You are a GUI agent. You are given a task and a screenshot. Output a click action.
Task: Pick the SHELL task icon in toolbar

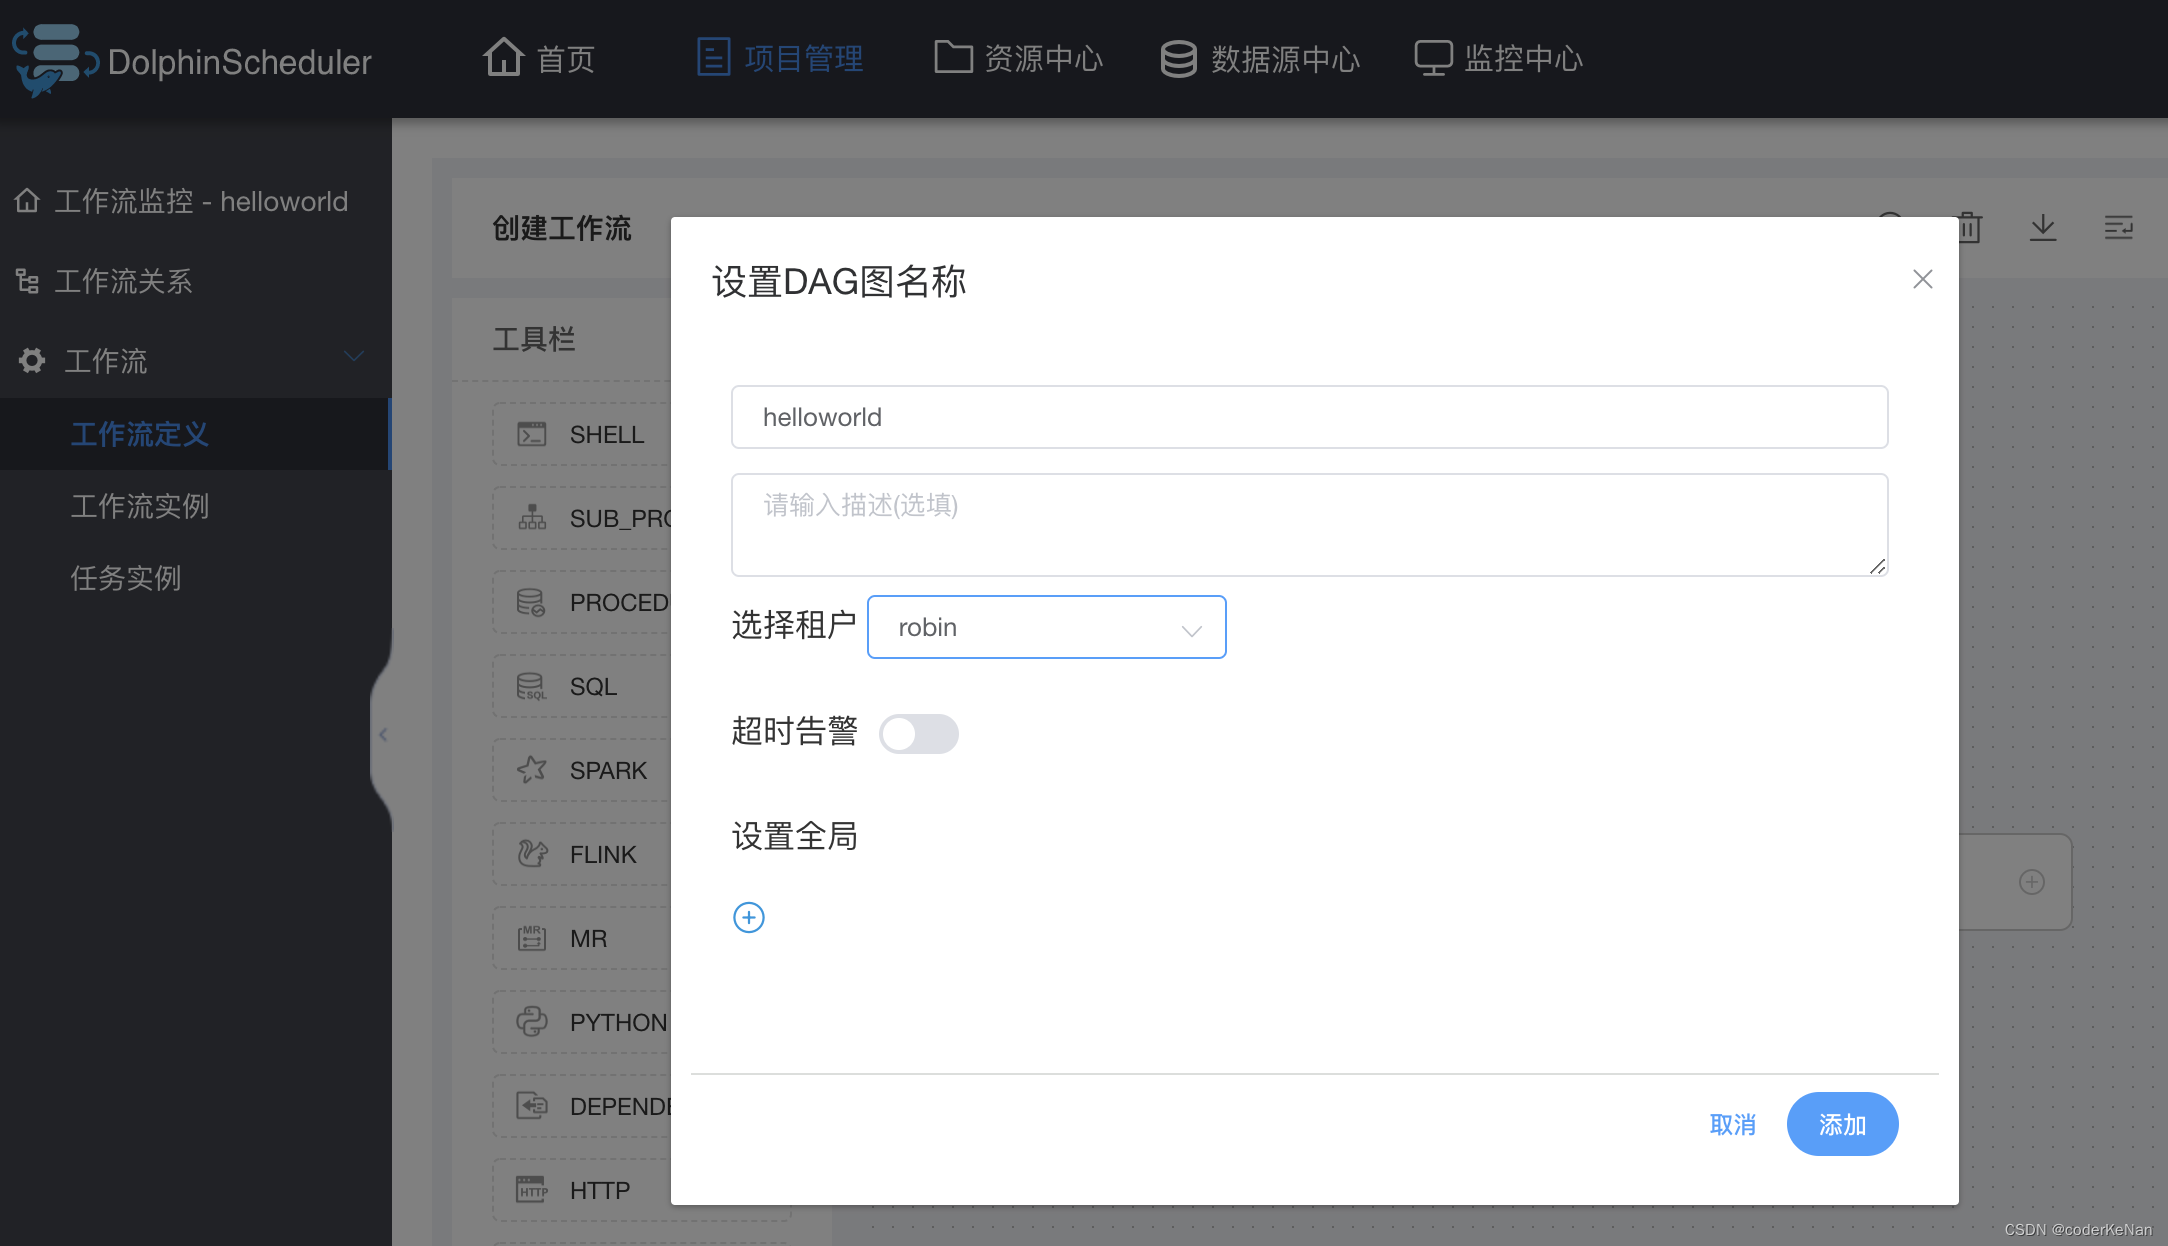(x=531, y=434)
